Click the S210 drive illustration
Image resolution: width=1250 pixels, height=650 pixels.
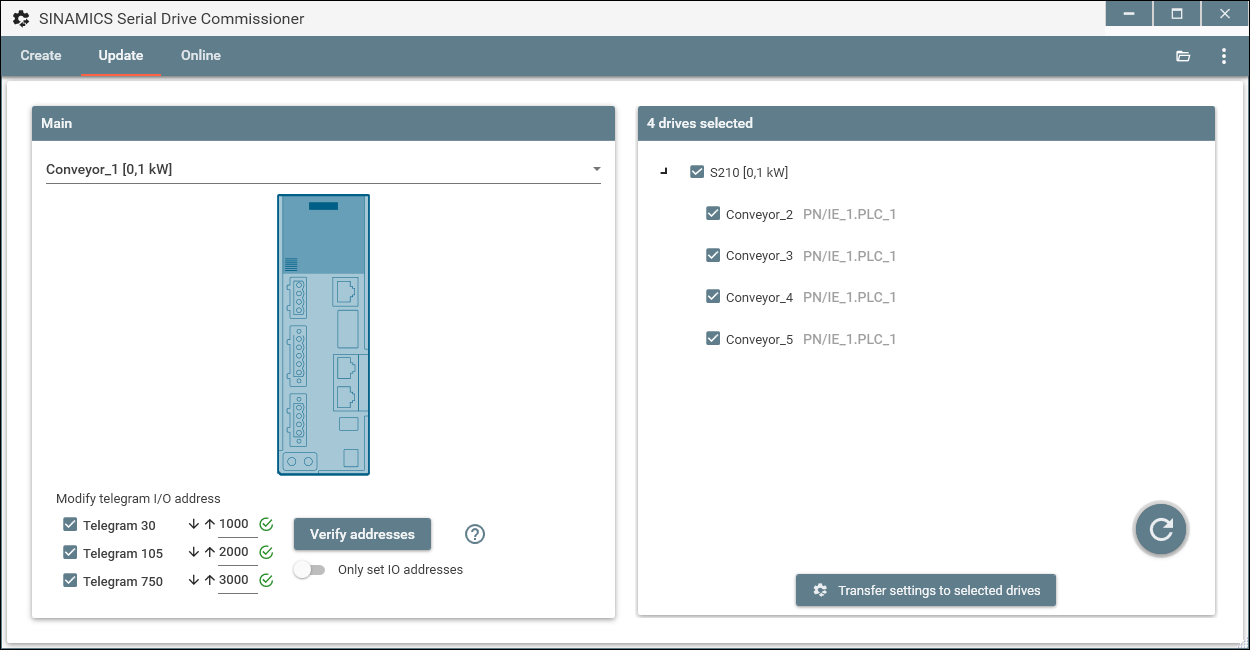click(x=324, y=335)
